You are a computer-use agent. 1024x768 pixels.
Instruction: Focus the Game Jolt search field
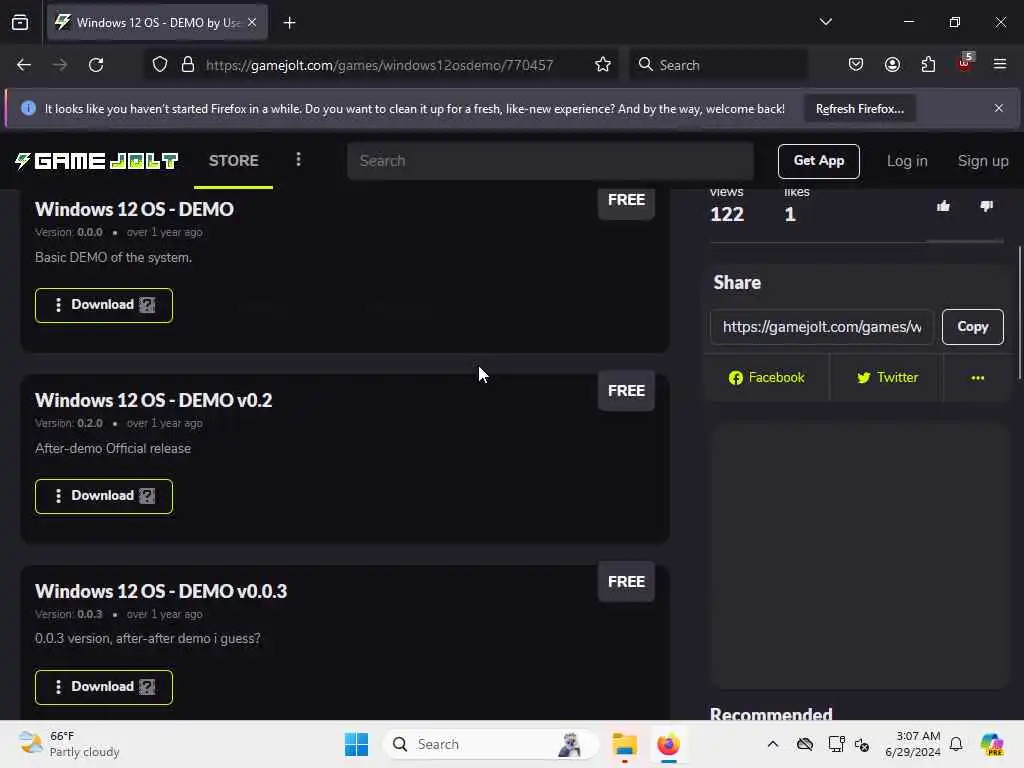551,161
